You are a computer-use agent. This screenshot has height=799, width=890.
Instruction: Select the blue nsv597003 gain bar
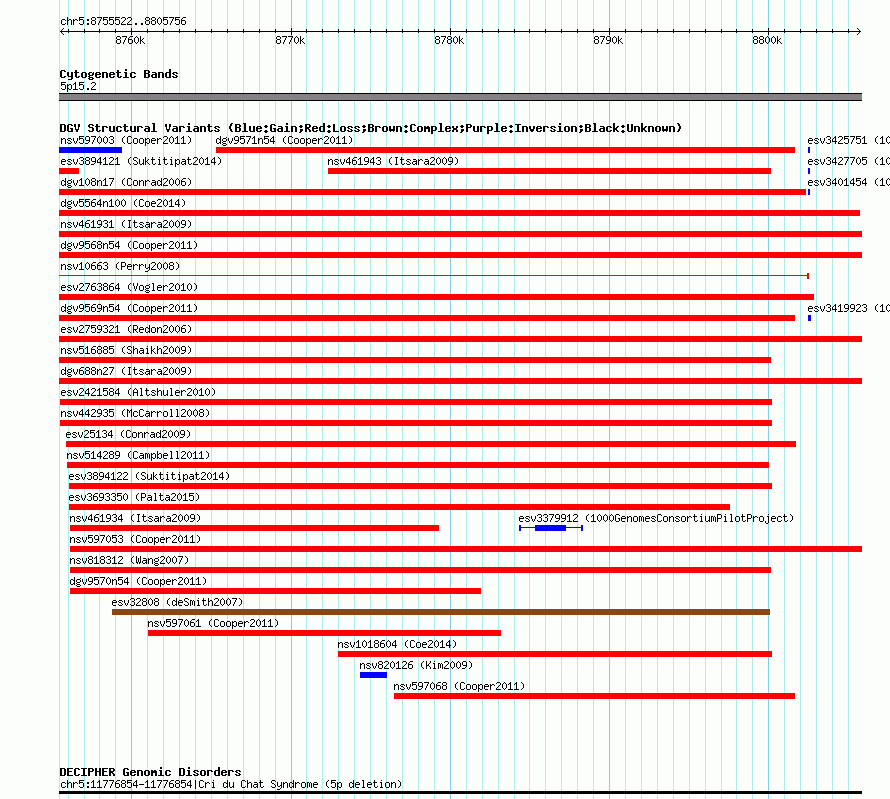(x=90, y=150)
